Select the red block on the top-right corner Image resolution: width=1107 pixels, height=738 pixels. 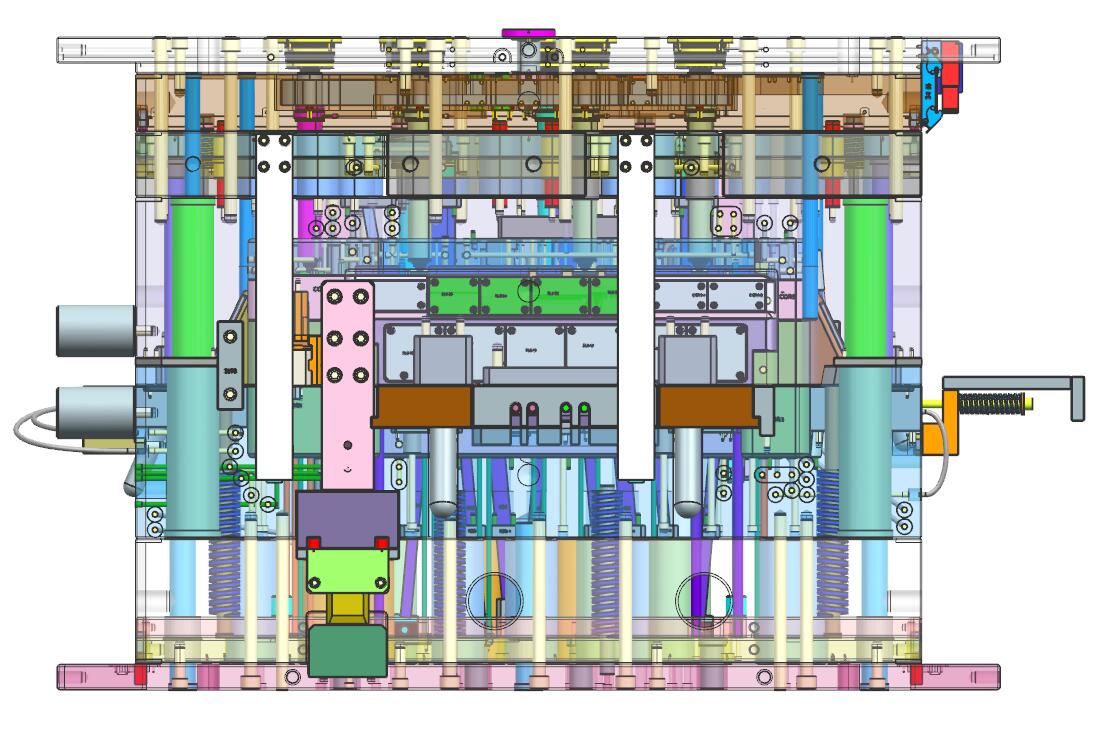click(x=951, y=81)
